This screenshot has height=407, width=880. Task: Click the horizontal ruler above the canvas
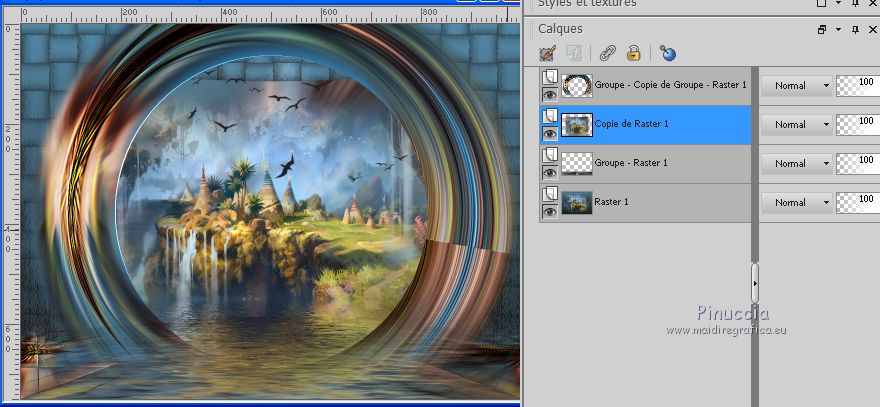tap(270, 15)
